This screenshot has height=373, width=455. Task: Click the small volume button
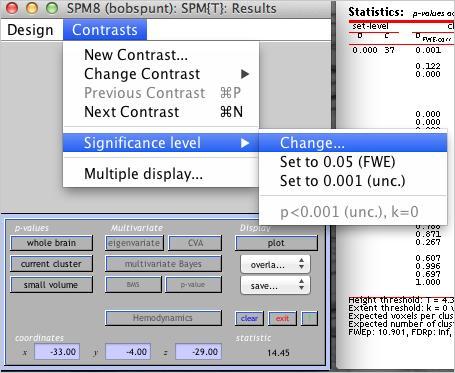(x=51, y=285)
